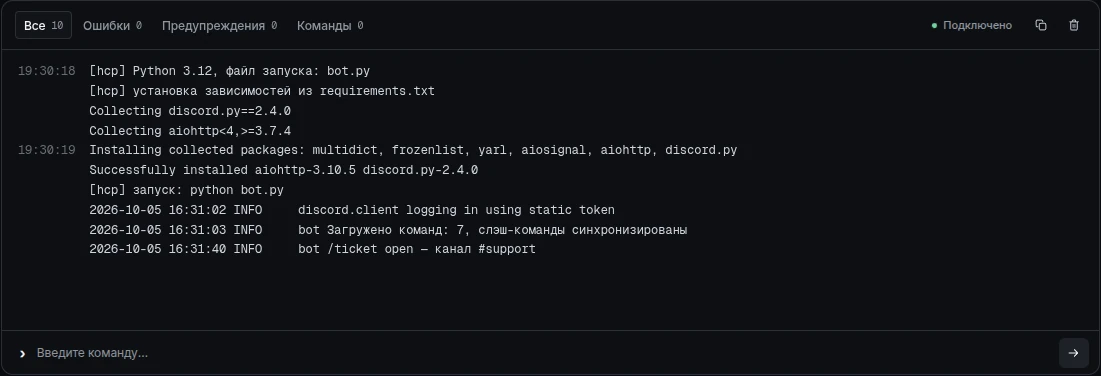Click the green connection status dot
This screenshot has width=1101, height=376.
[x=934, y=25]
